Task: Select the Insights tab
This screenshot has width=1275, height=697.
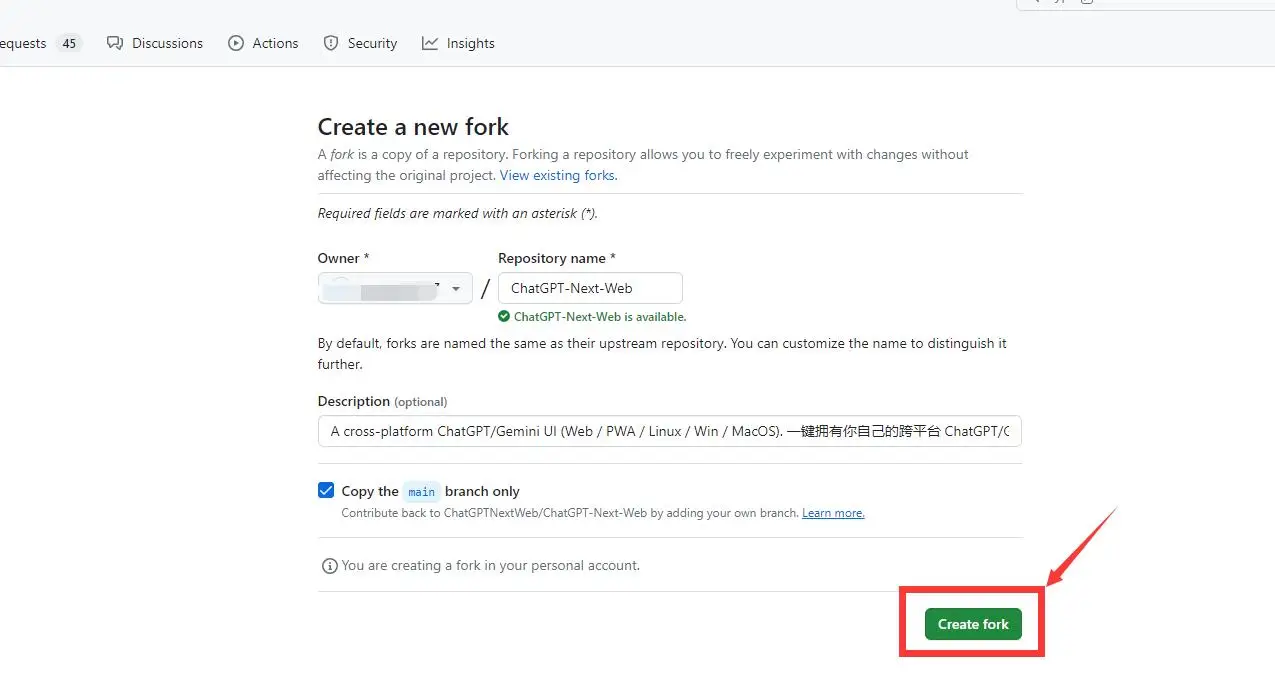Action: [x=470, y=43]
